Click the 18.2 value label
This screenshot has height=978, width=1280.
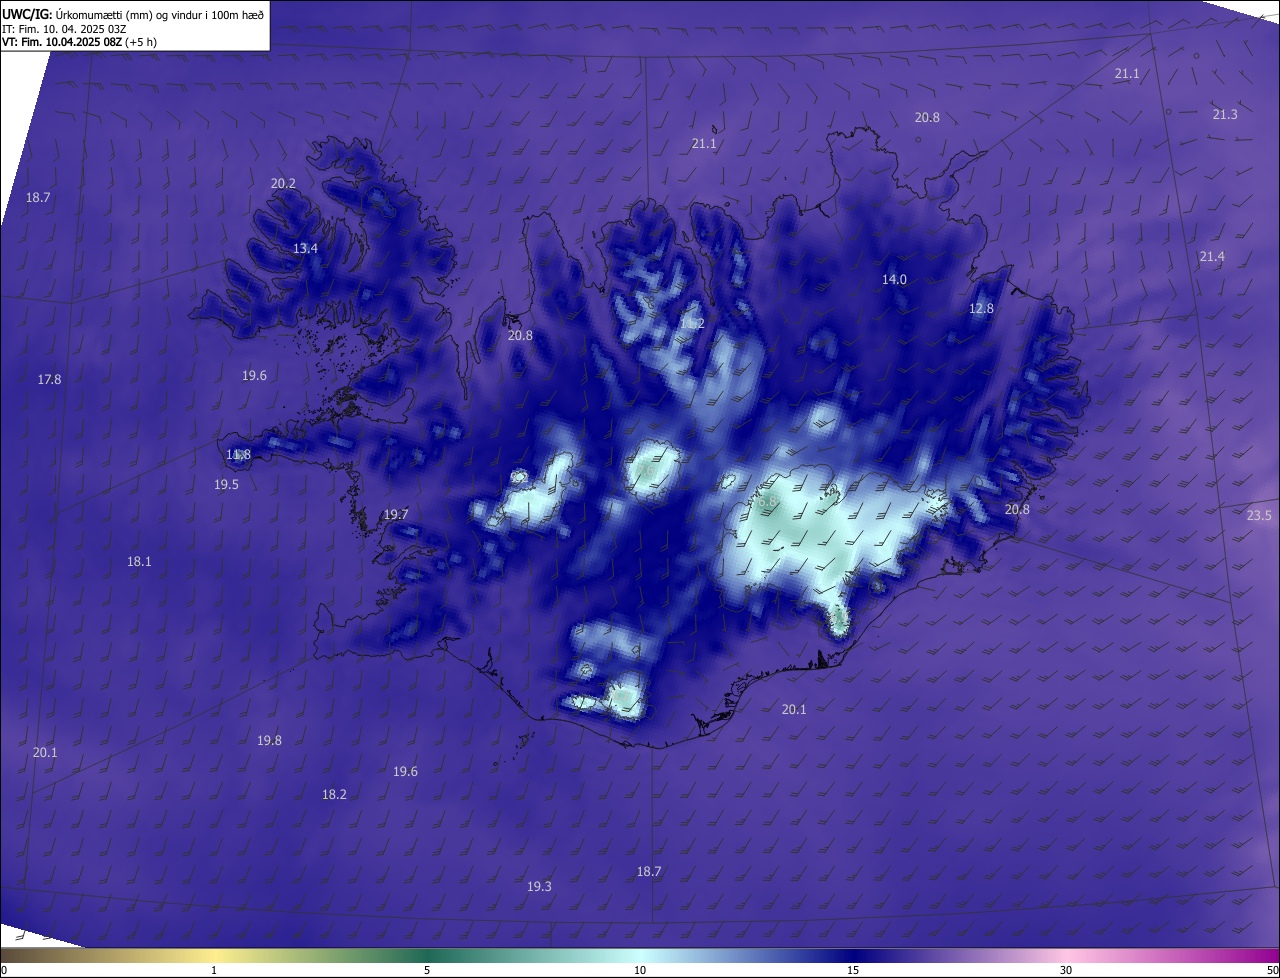(334, 794)
